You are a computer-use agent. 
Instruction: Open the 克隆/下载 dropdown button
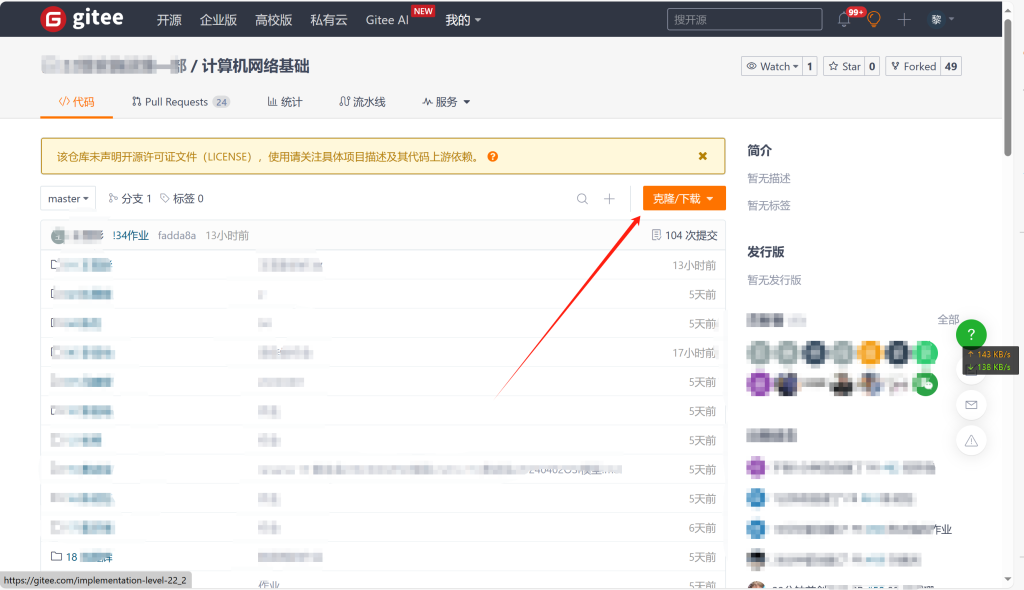(x=684, y=199)
